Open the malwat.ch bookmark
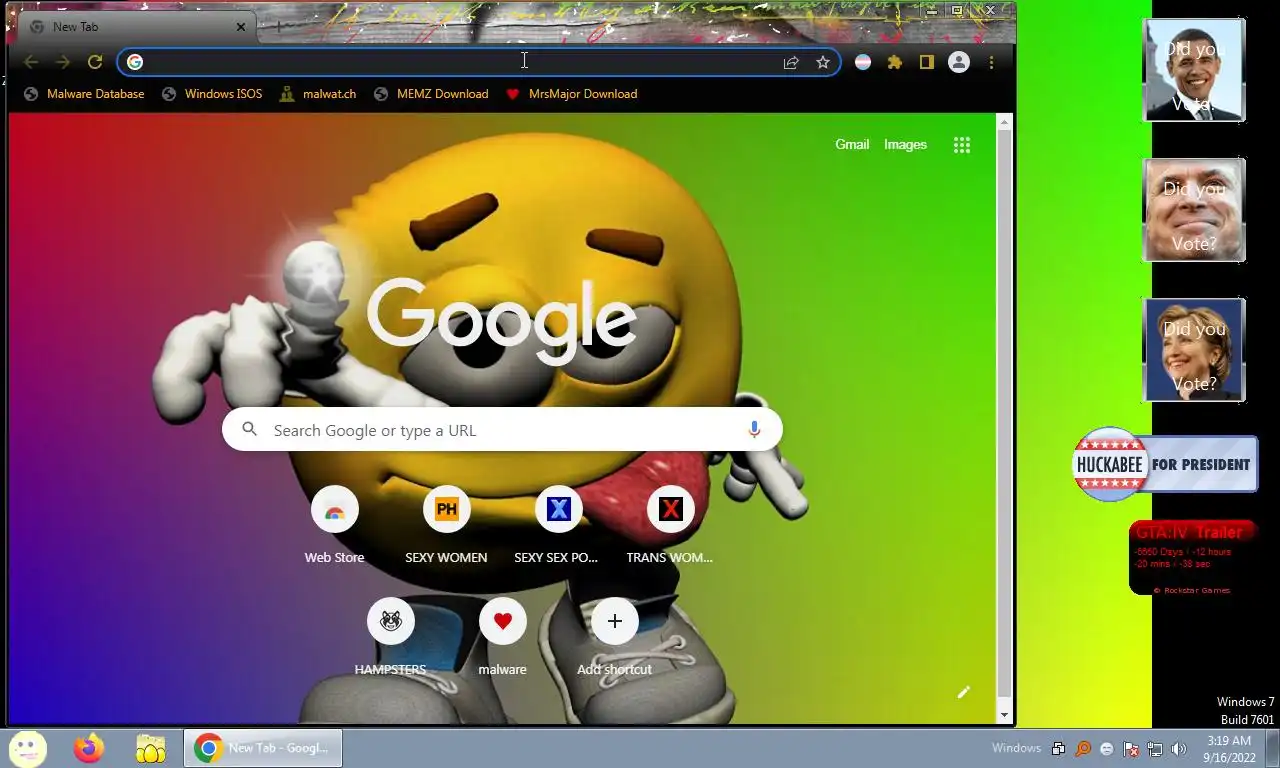Screen dimensions: 1280x768 317,94
